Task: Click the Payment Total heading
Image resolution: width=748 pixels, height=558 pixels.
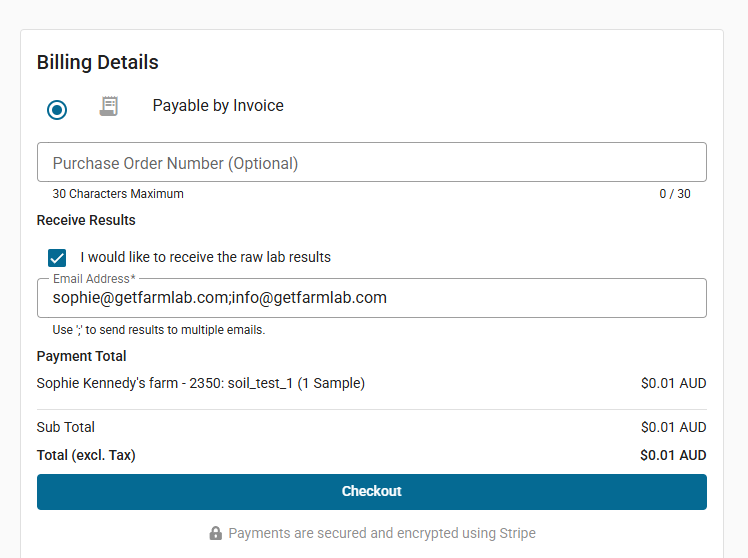Action: (x=82, y=356)
